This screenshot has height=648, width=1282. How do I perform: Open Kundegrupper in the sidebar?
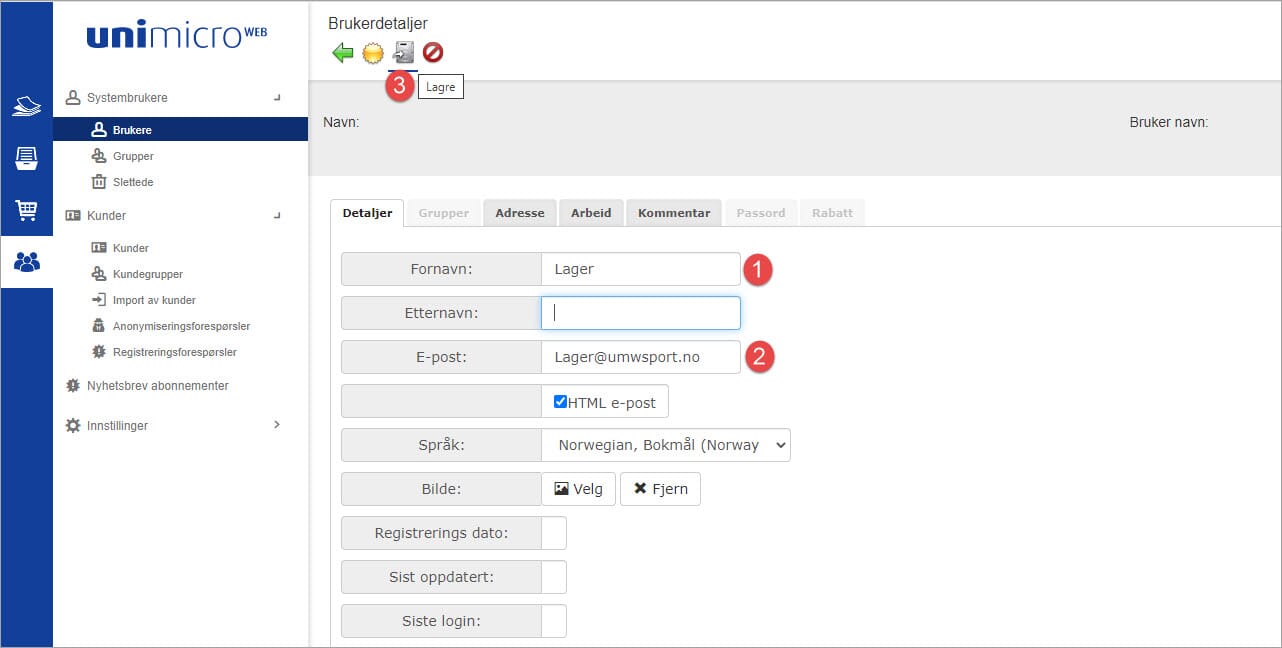tap(147, 274)
